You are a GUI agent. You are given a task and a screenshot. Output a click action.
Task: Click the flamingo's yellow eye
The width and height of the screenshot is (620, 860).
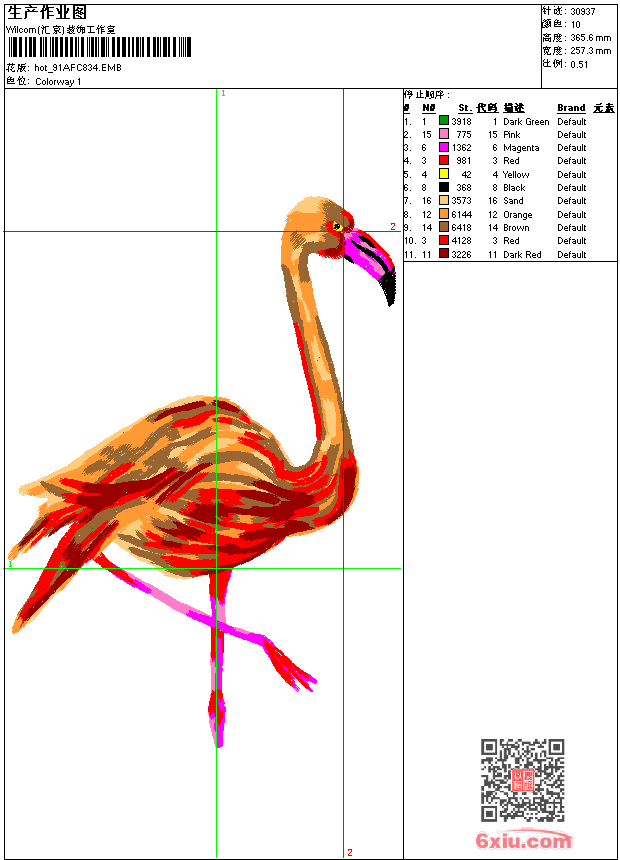pos(337,226)
